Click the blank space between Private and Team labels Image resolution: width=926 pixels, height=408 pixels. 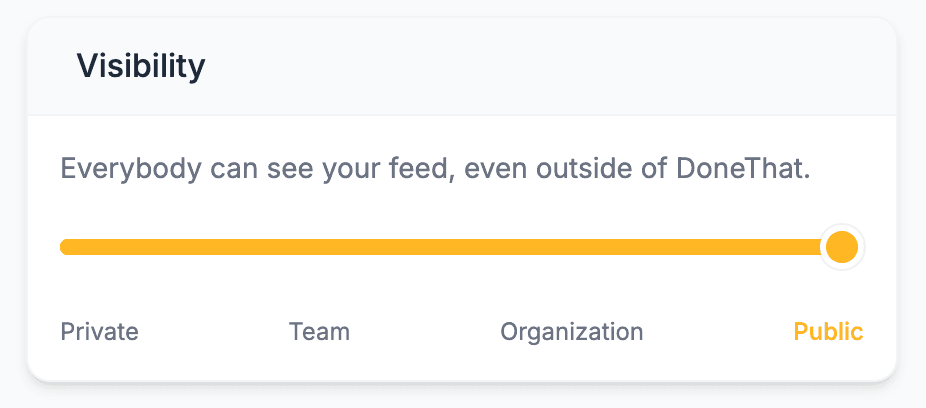click(213, 332)
